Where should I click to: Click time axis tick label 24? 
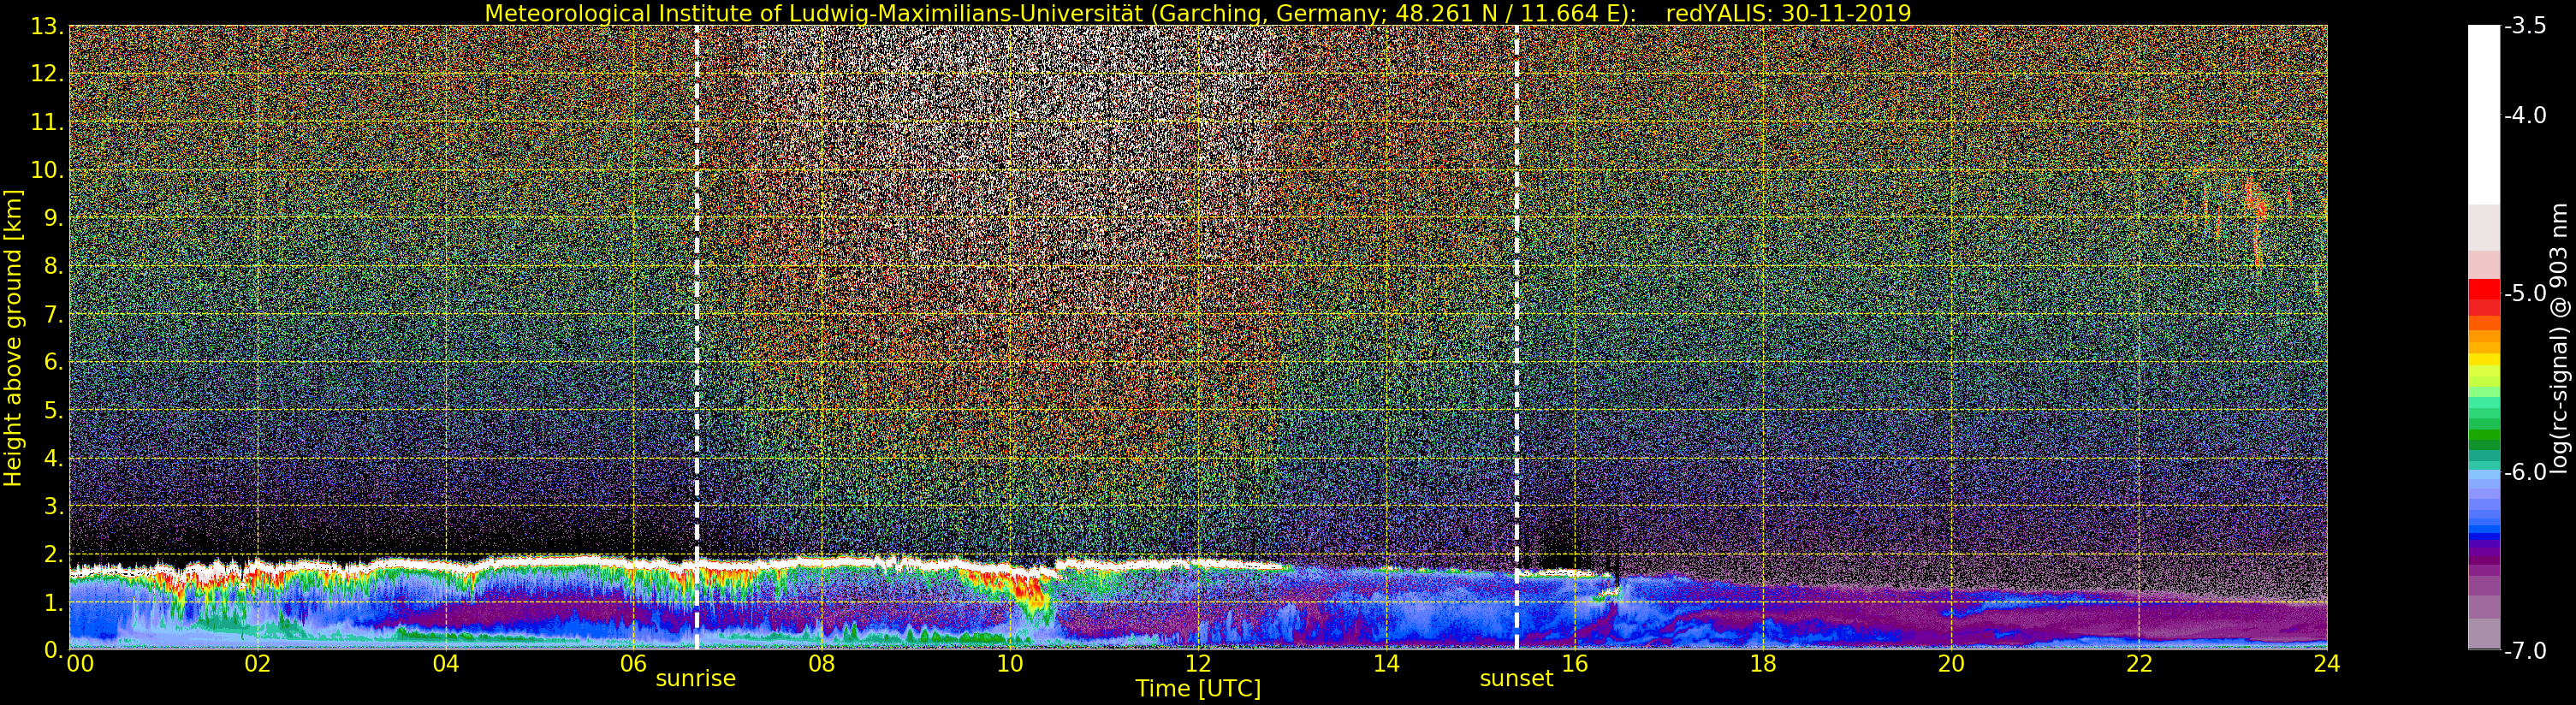pos(2327,664)
